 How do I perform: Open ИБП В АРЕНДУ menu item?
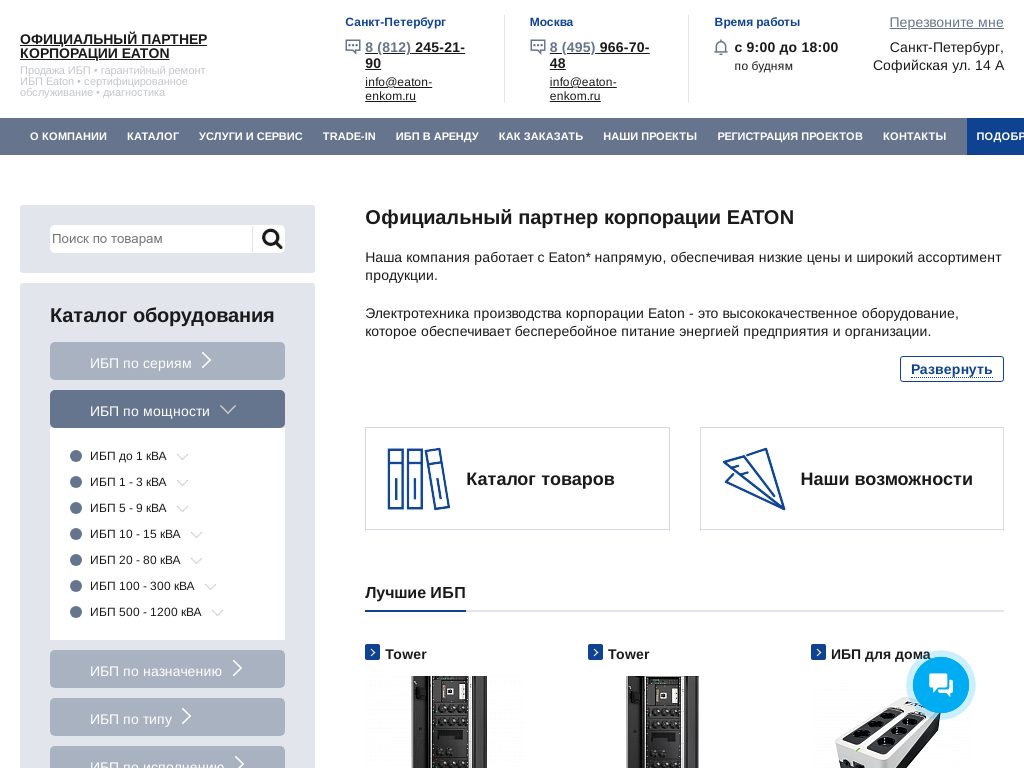tap(437, 136)
